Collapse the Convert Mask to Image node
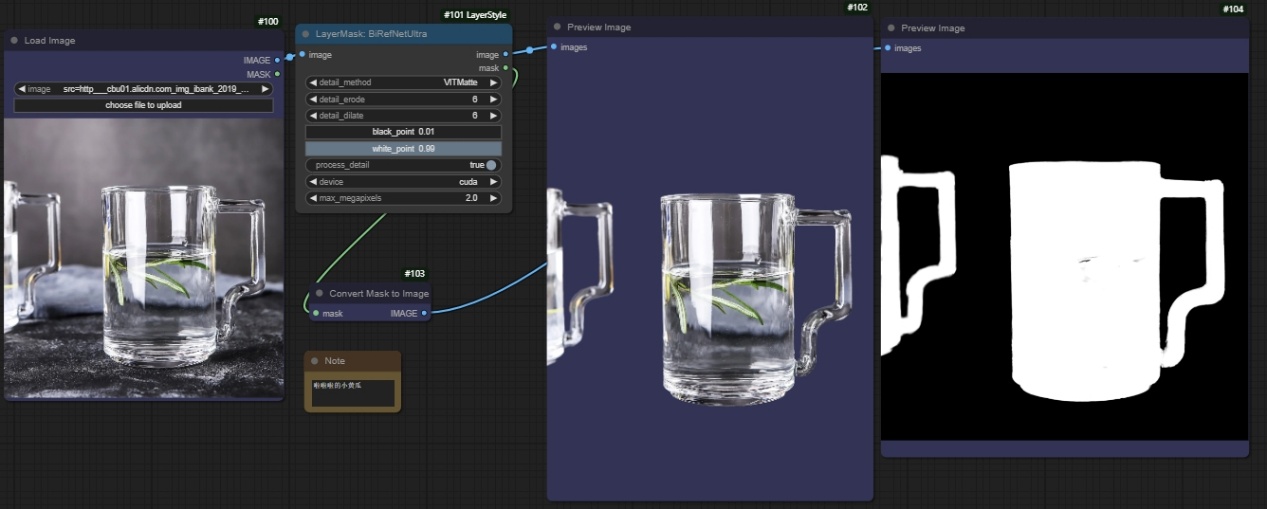Image resolution: width=1267 pixels, height=509 pixels. coord(319,294)
